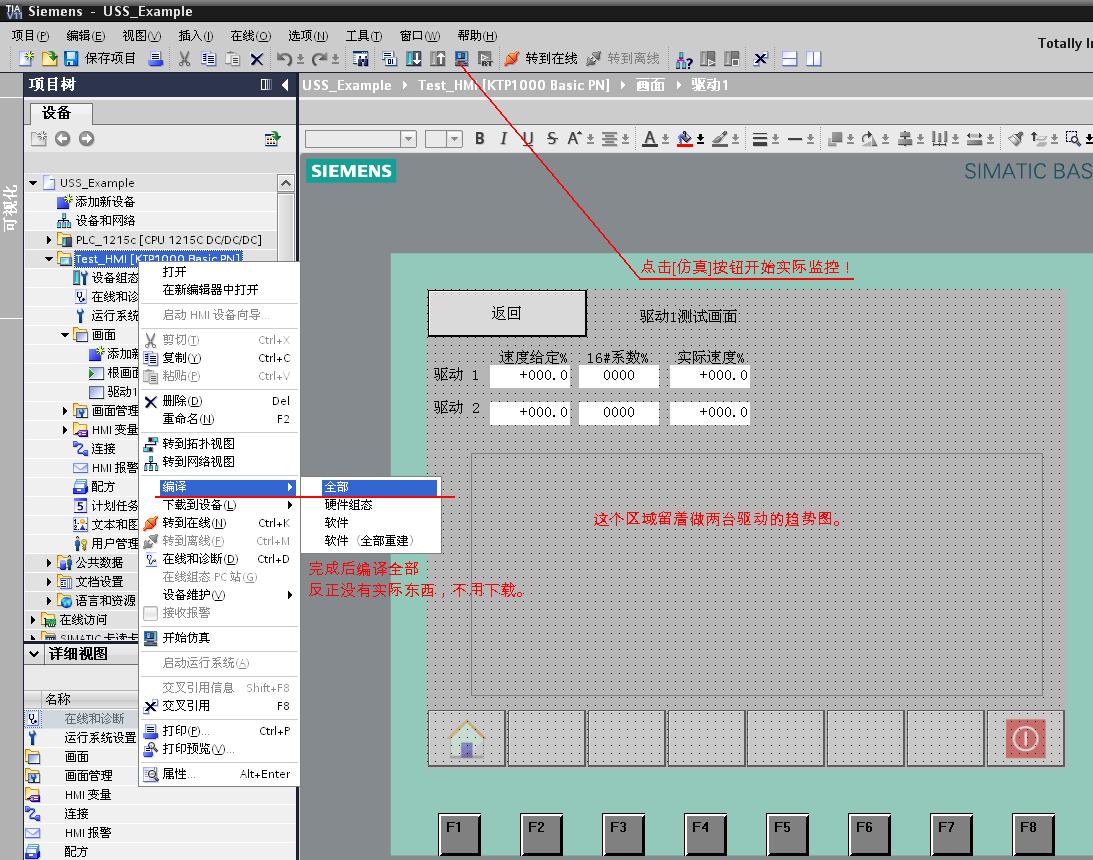Collapse the 详细视图 panel
The height and width of the screenshot is (860, 1093).
(33, 654)
